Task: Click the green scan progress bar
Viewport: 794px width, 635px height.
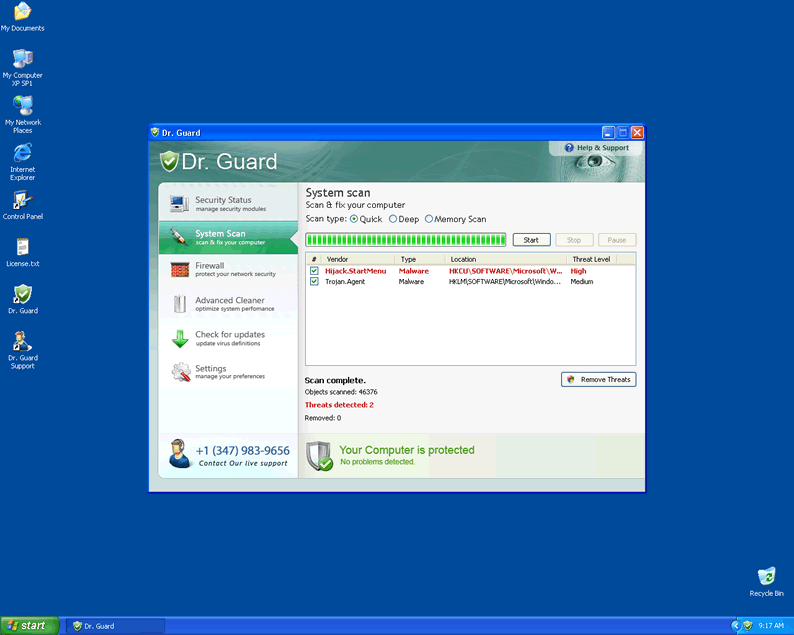Action: pyautogui.click(x=406, y=240)
